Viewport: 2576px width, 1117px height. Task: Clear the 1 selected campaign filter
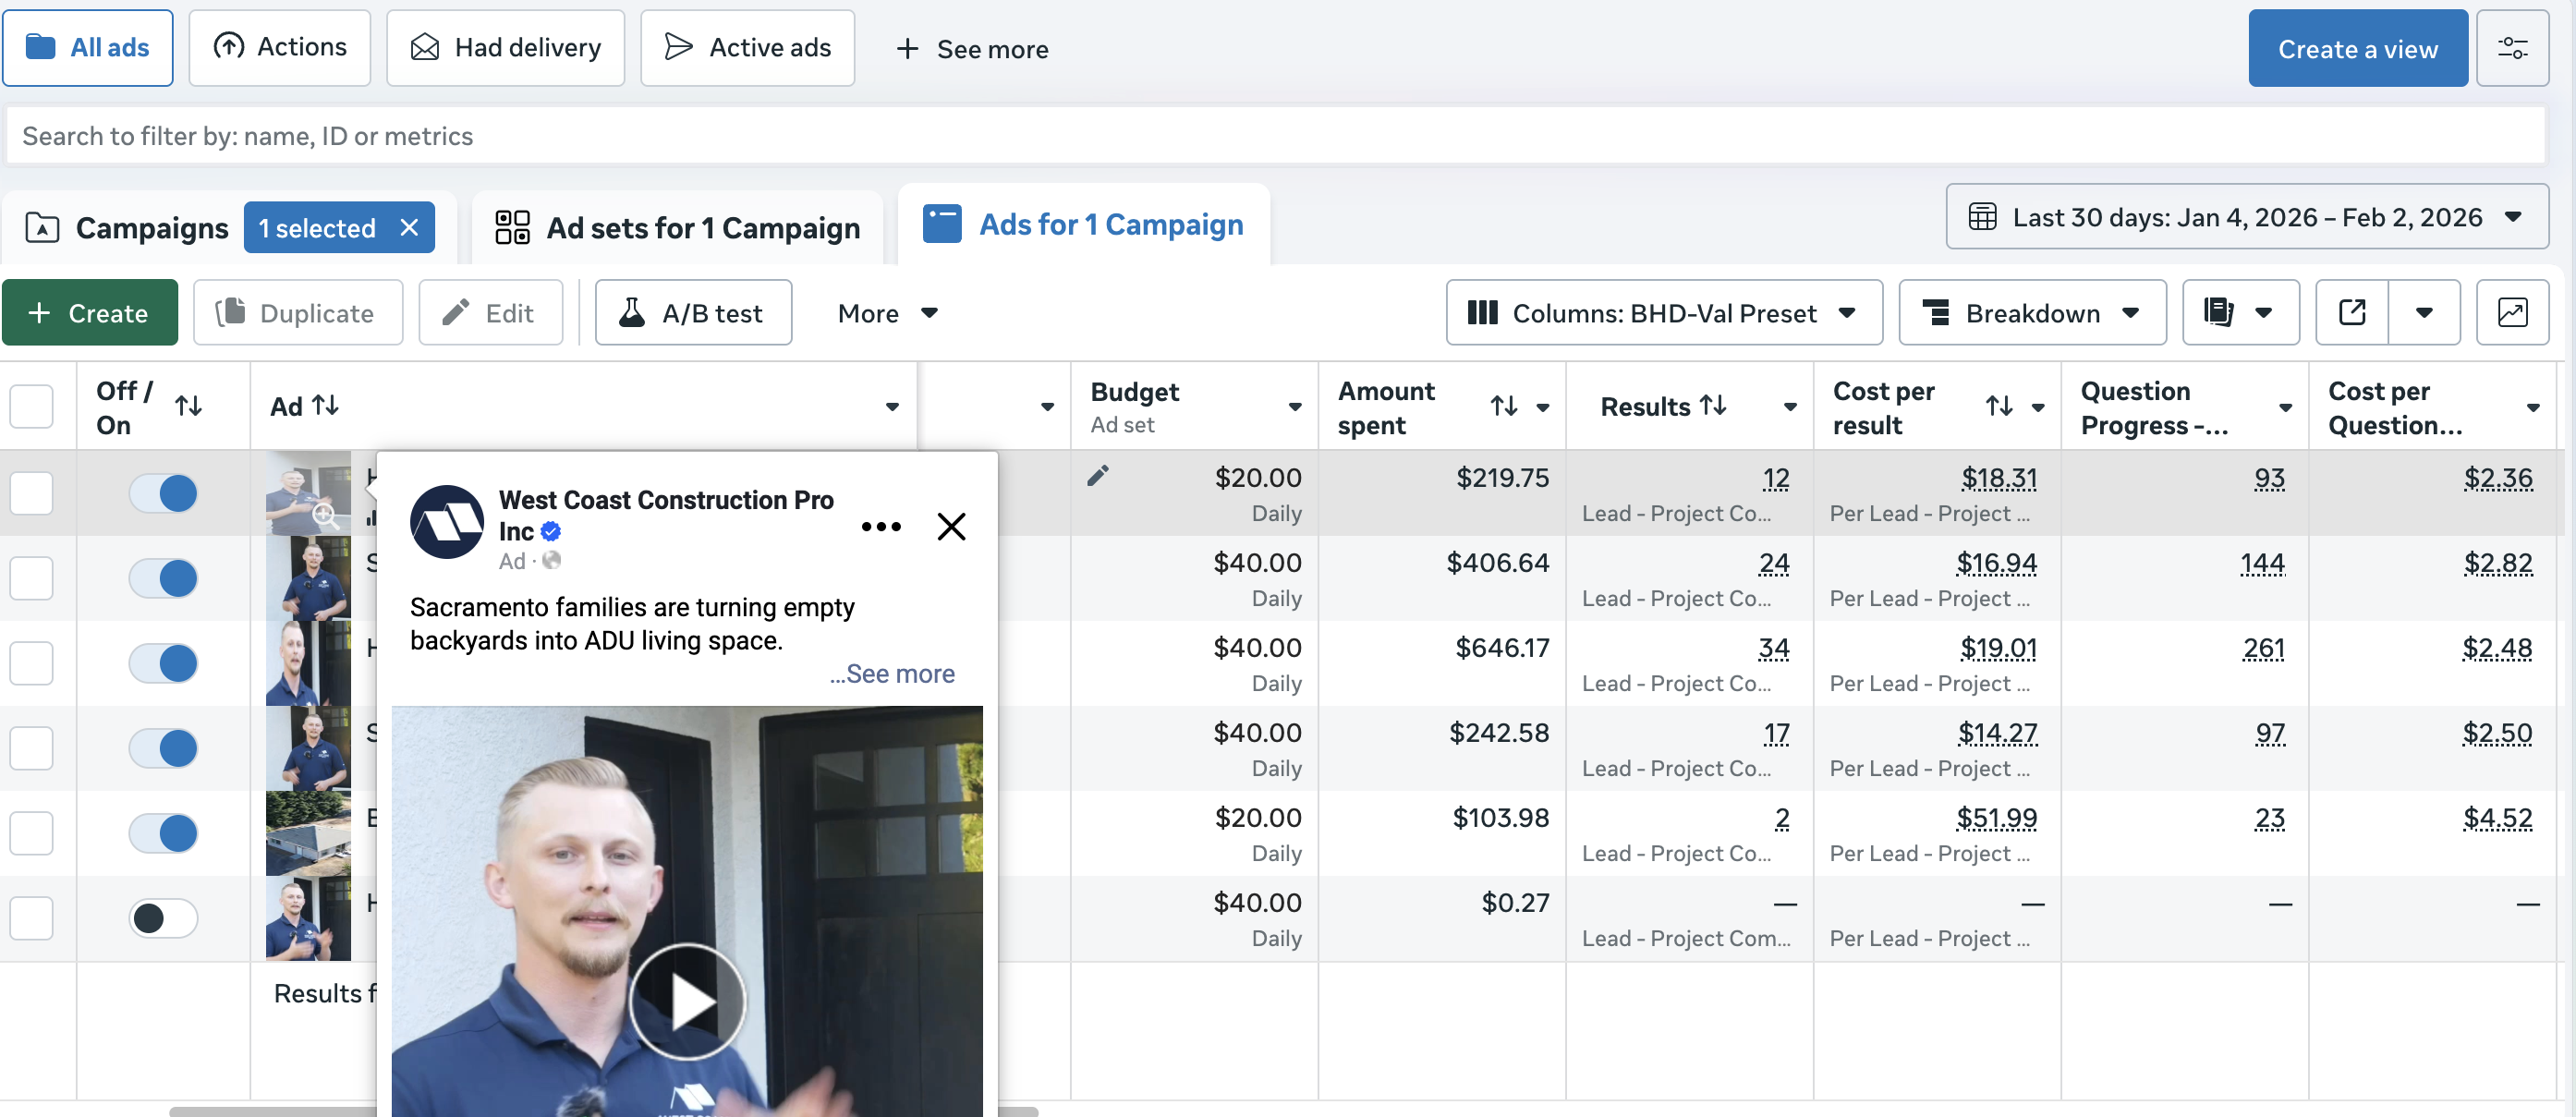[x=409, y=228]
